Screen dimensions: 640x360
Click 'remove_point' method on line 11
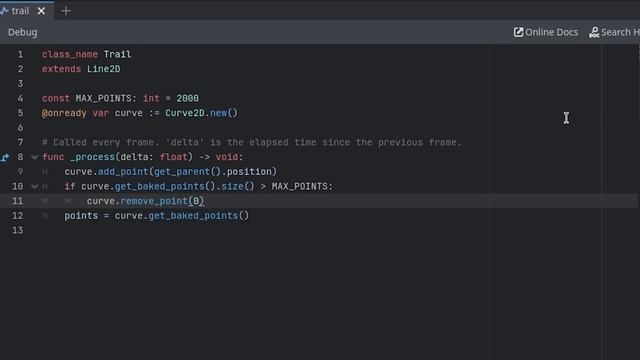154,201
